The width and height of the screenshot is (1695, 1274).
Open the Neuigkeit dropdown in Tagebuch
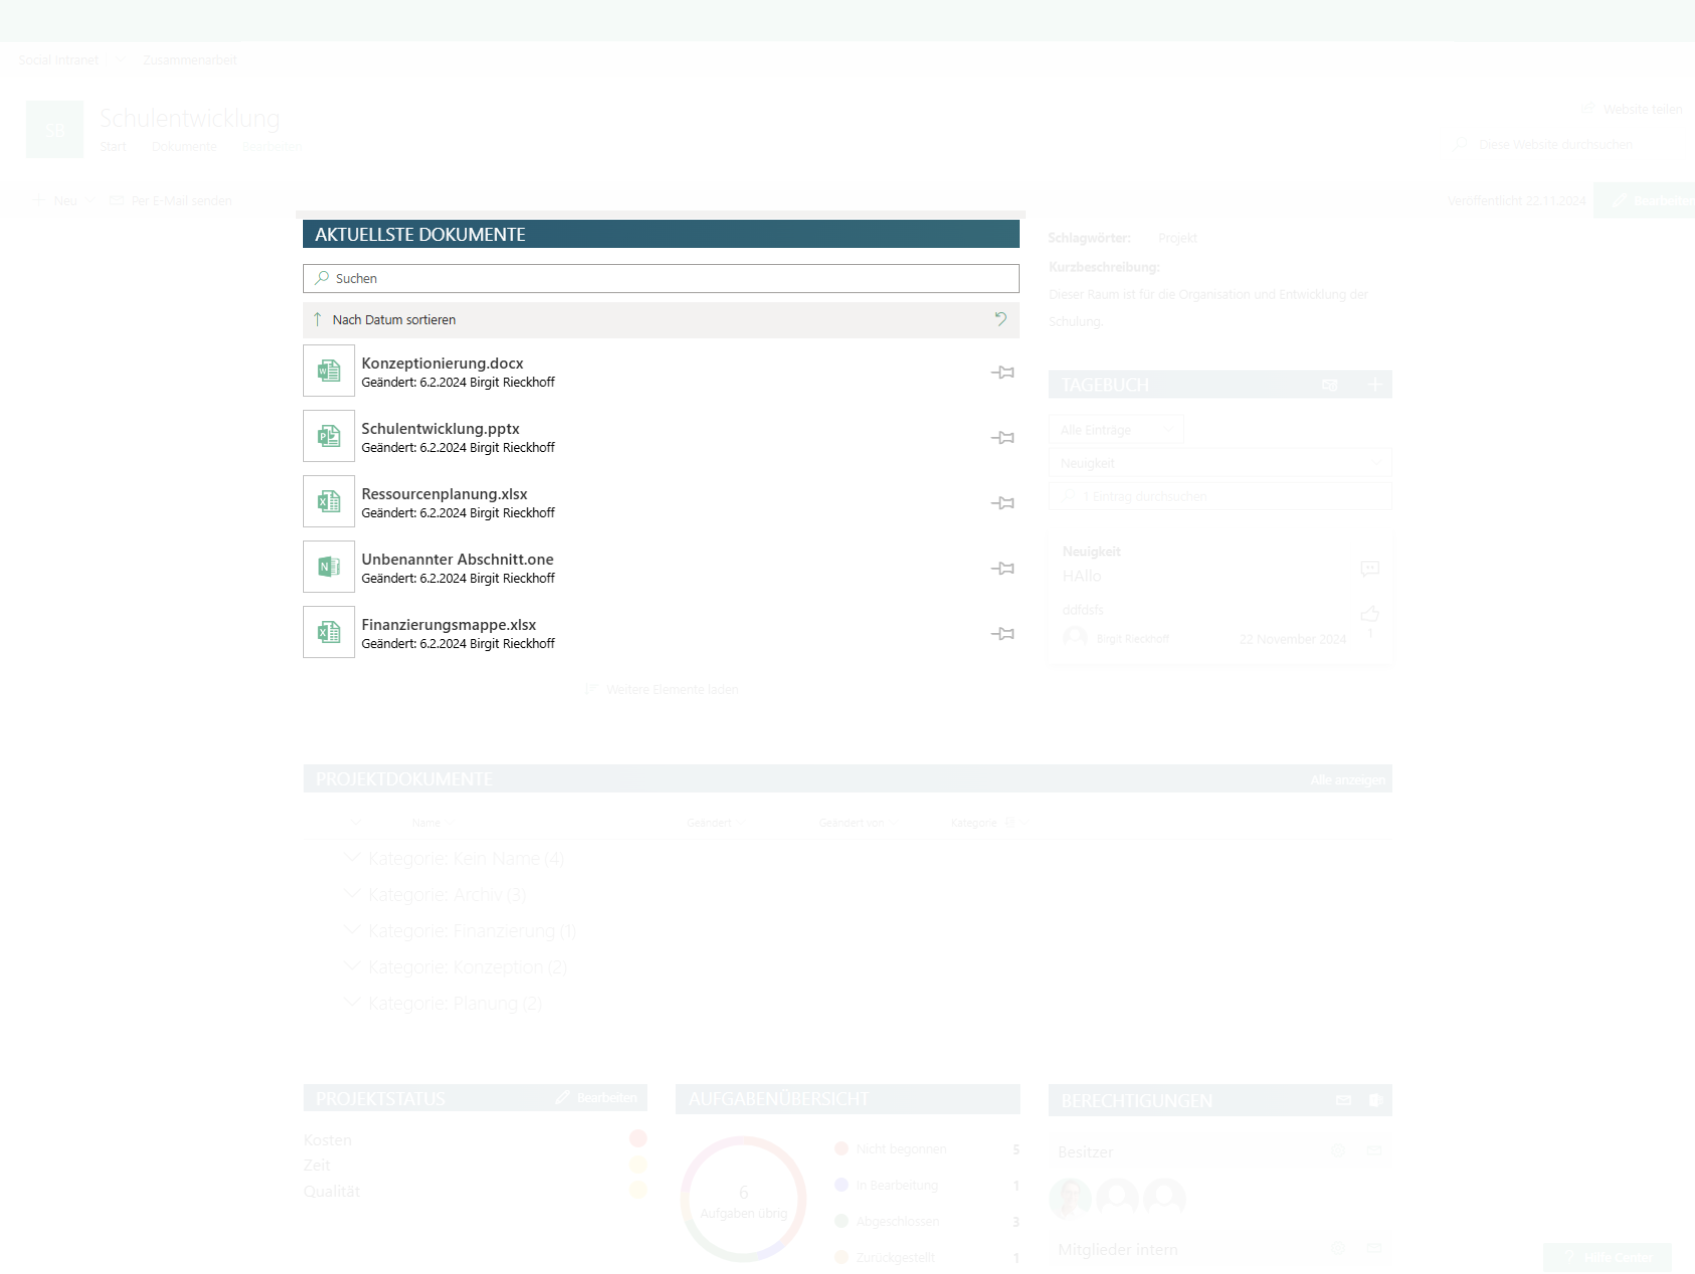point(1220,463)
